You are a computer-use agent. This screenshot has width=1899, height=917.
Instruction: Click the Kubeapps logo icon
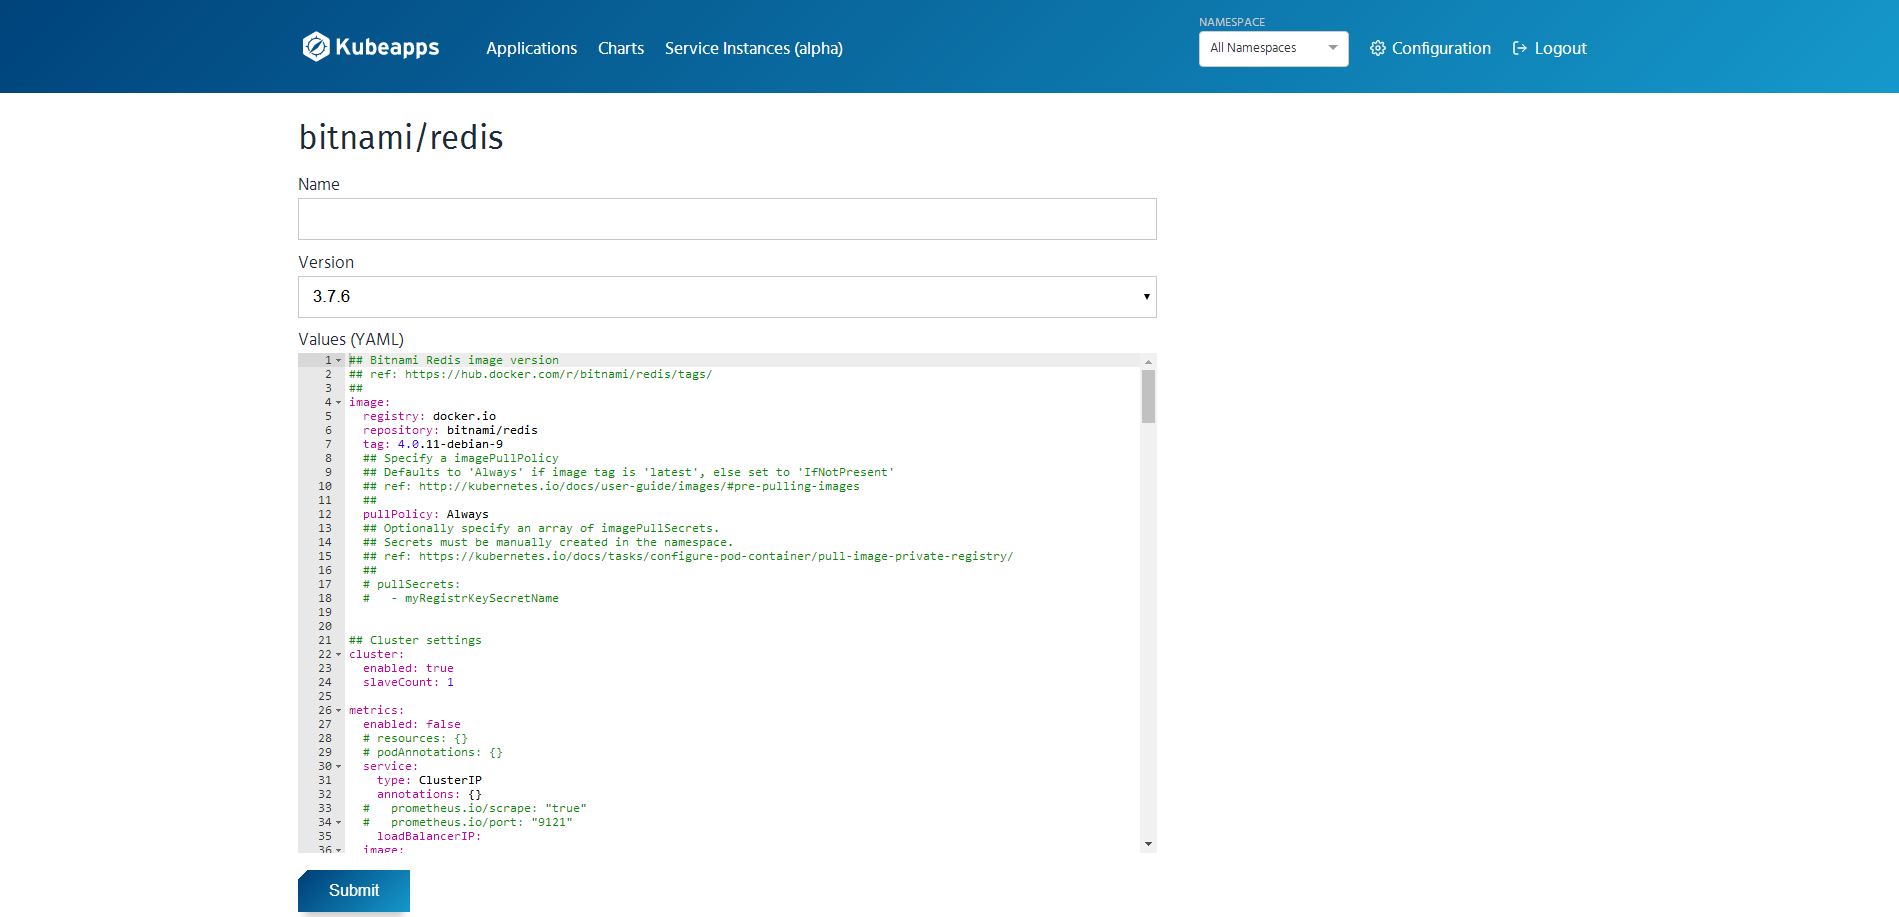[x=316, y=47]
